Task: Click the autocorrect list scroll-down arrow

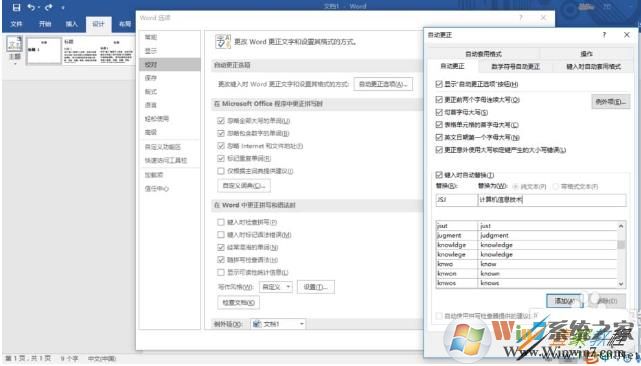Action: [621, 283]
